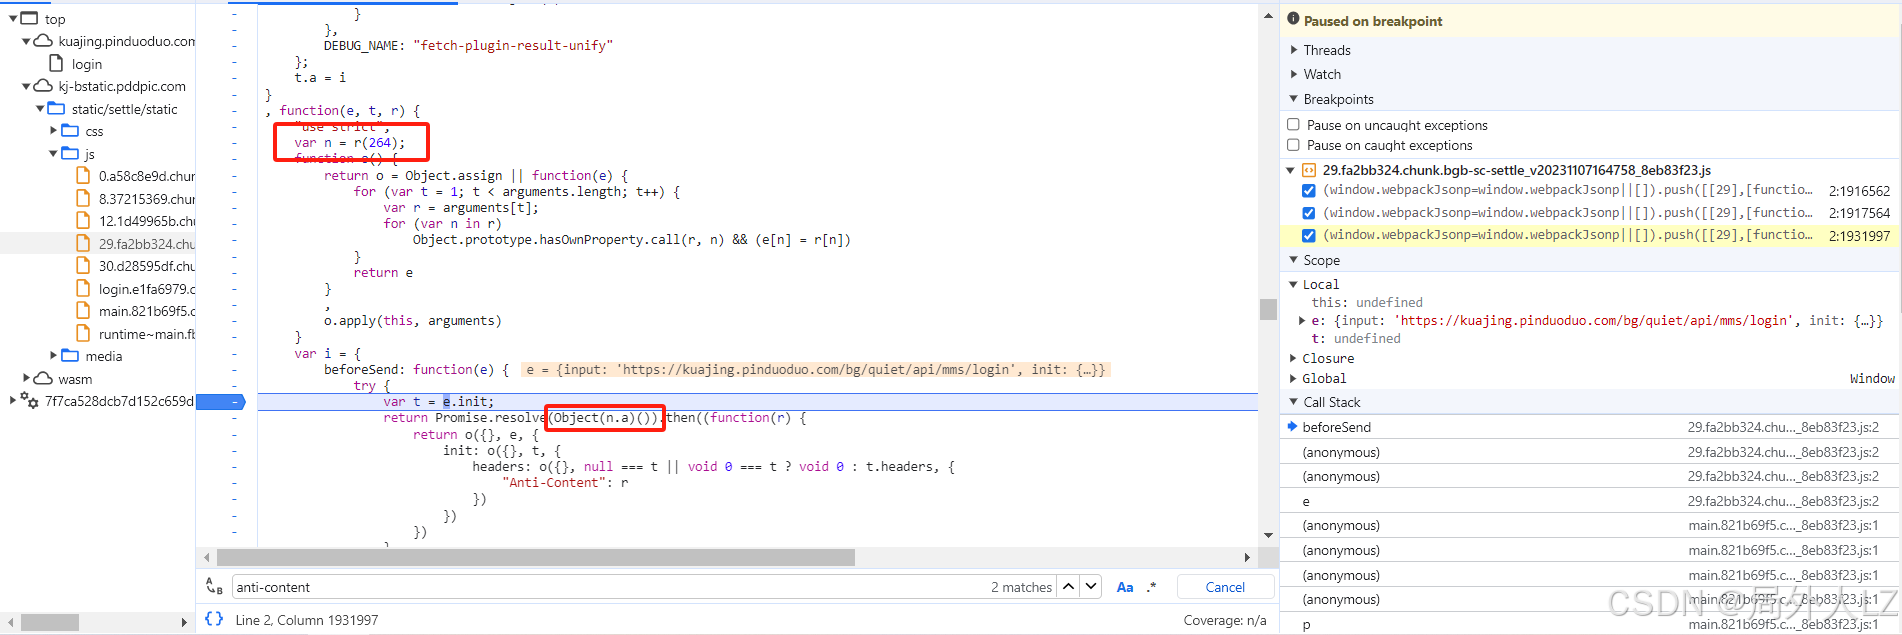Click scroll-up arrow of code editor
Screen dimensions: 1902x635
[1268, 16]
